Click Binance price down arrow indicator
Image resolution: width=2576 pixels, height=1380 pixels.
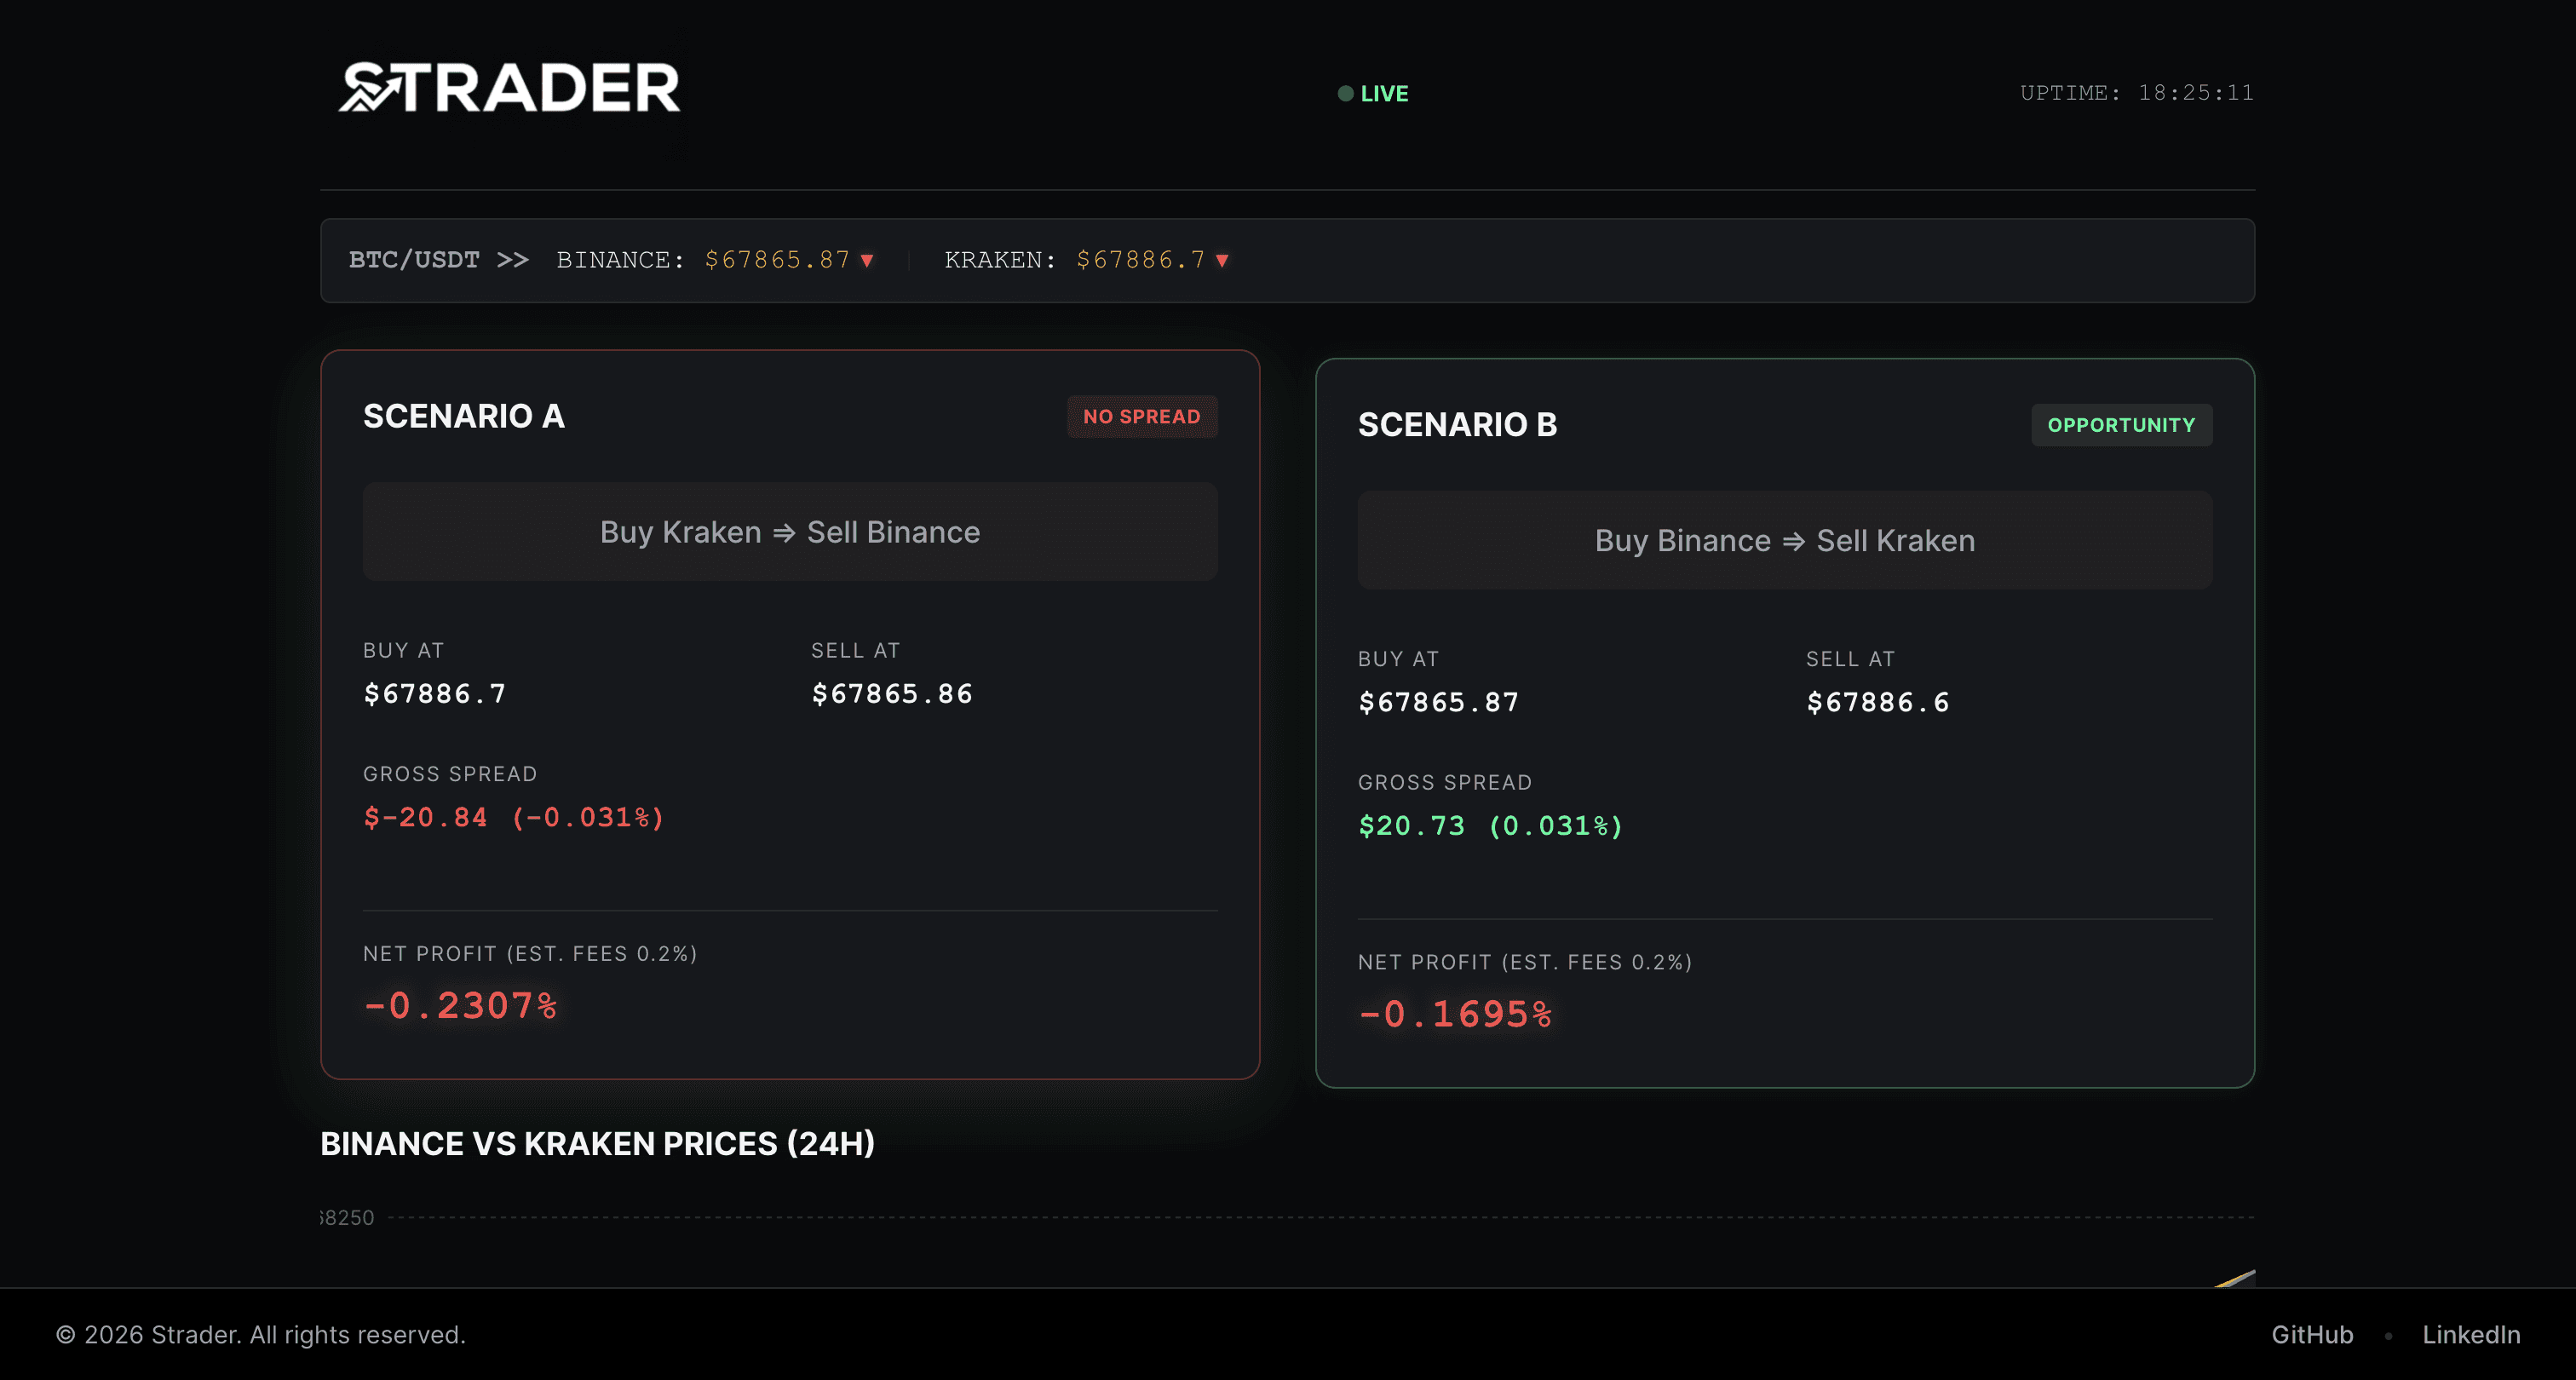867,261
